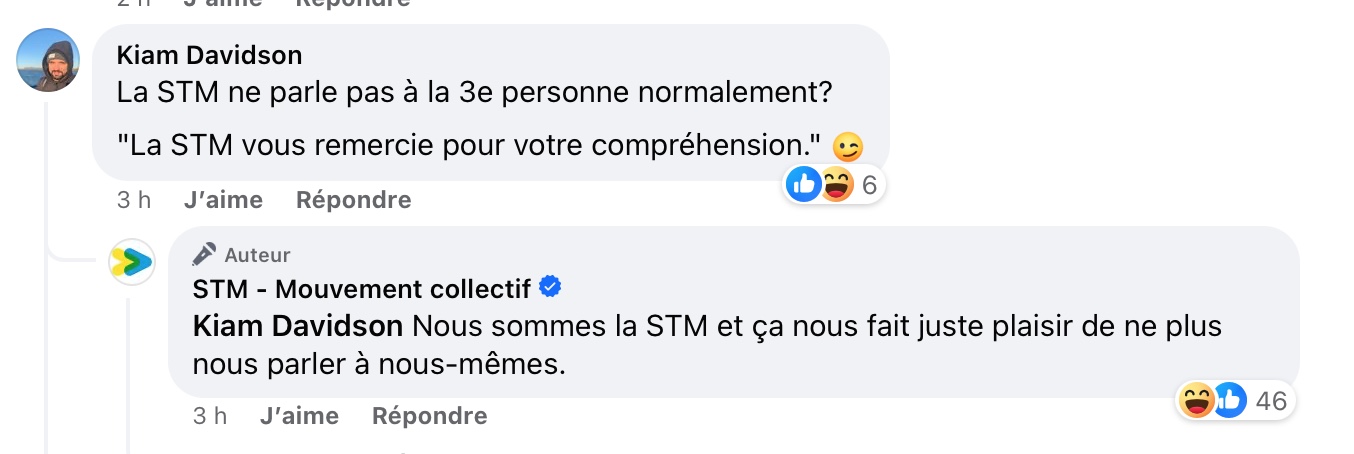Open the STM logo avatar
This screenshot has height=454, width=1354.
[x=132, y=263]
